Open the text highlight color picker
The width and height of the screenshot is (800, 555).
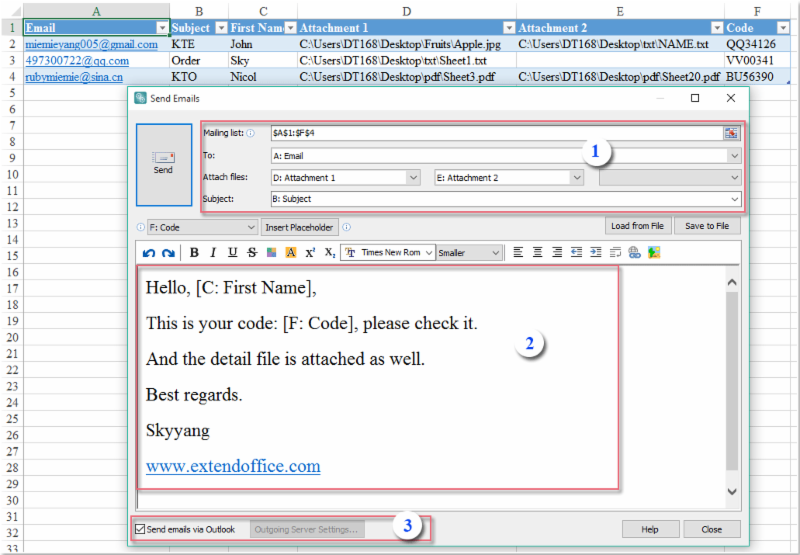(291, 253)
